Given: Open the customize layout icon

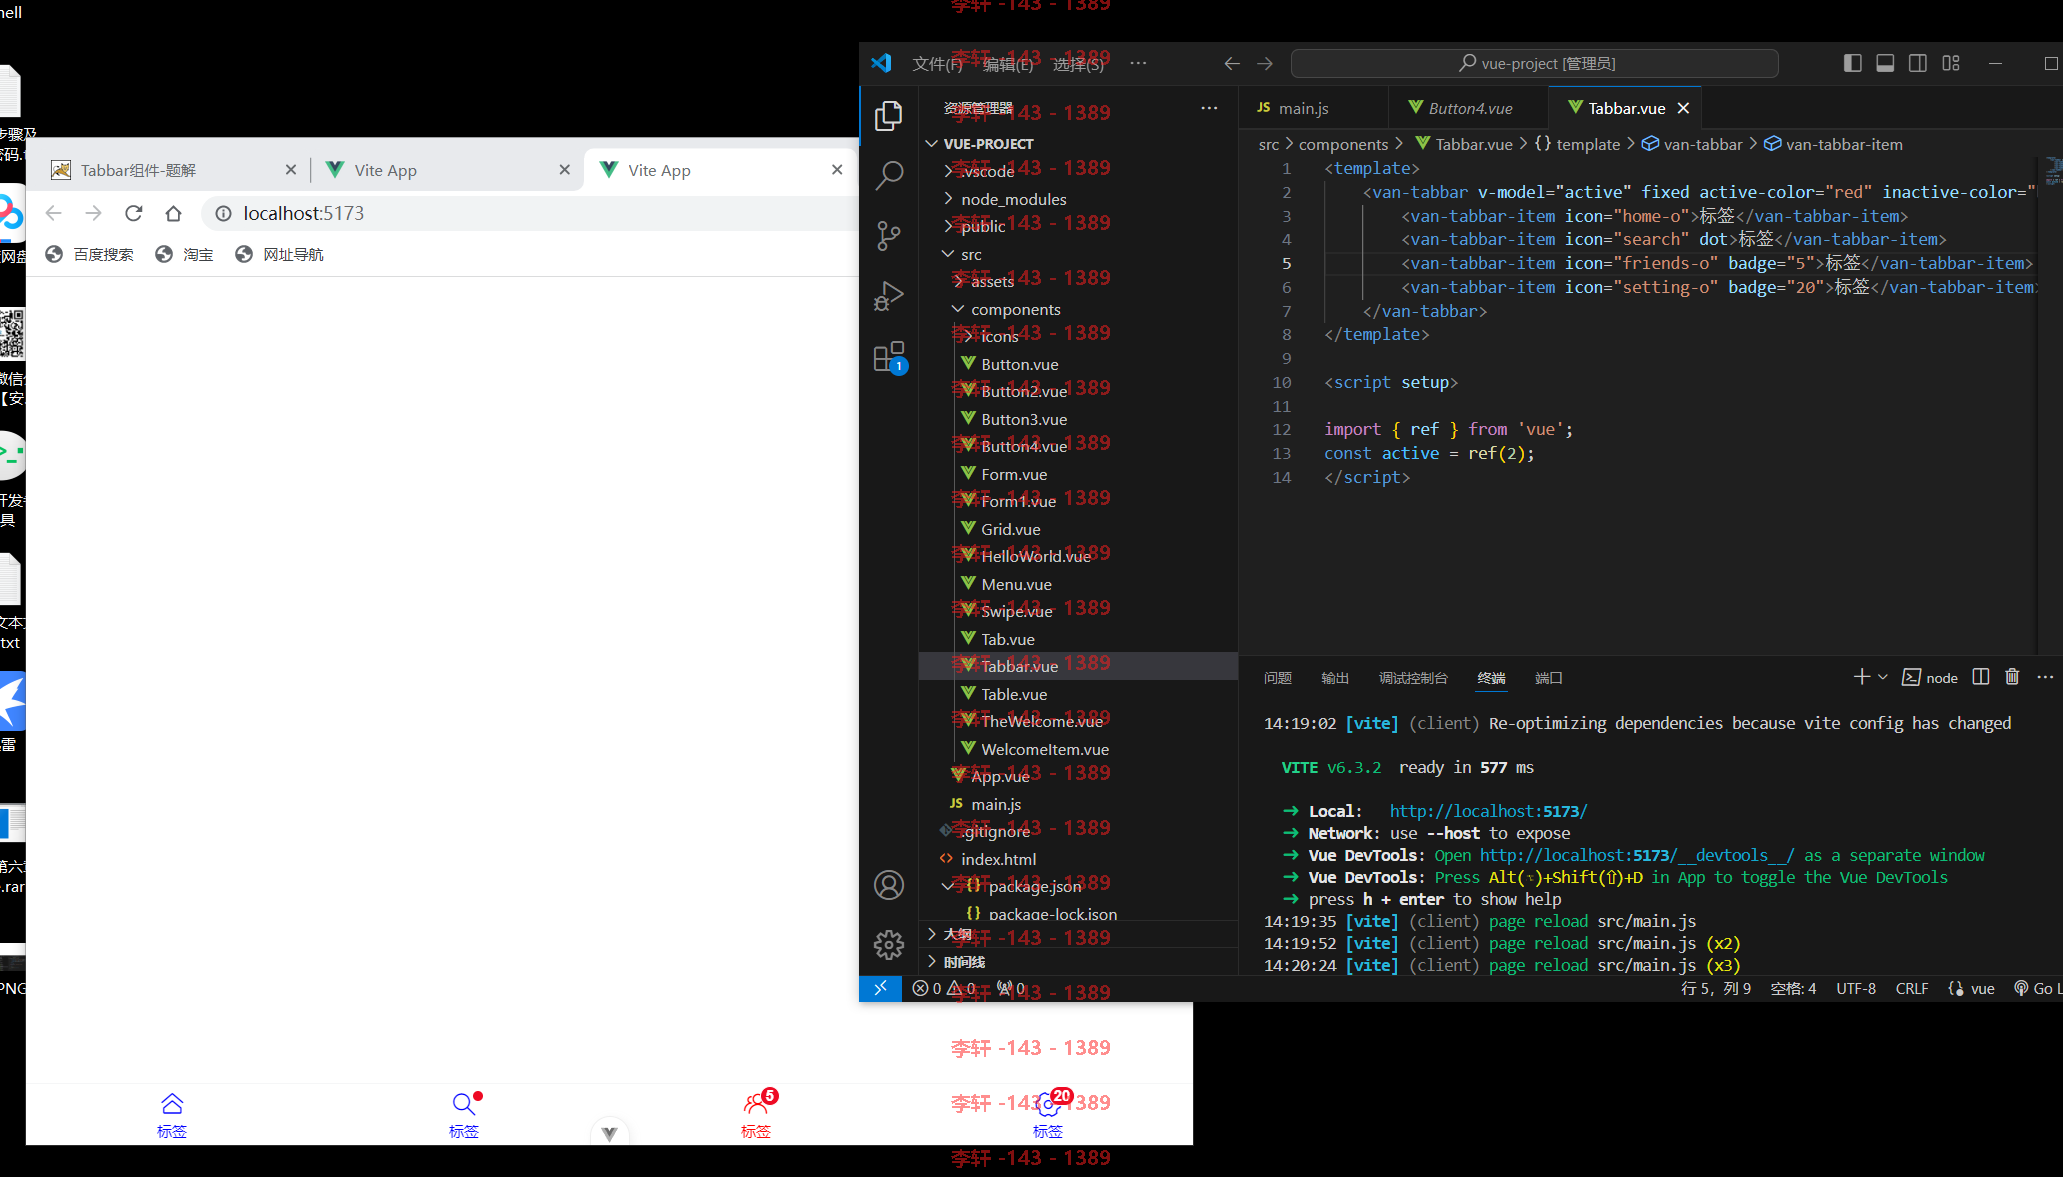Looking at the screenshot, I should tap(1951, 63).
